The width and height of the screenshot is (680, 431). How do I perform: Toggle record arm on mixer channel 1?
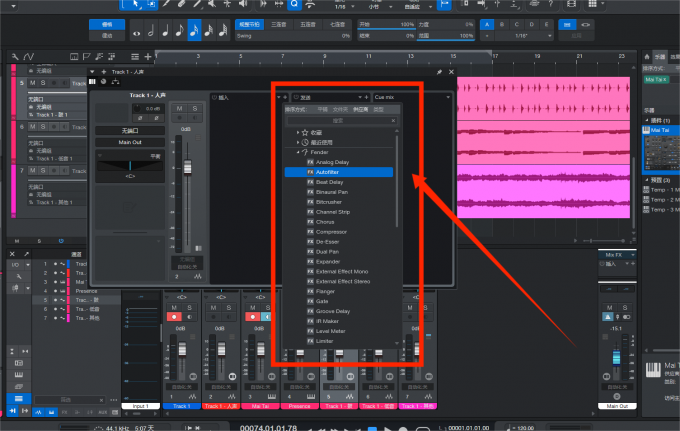(x=174, y=317)
